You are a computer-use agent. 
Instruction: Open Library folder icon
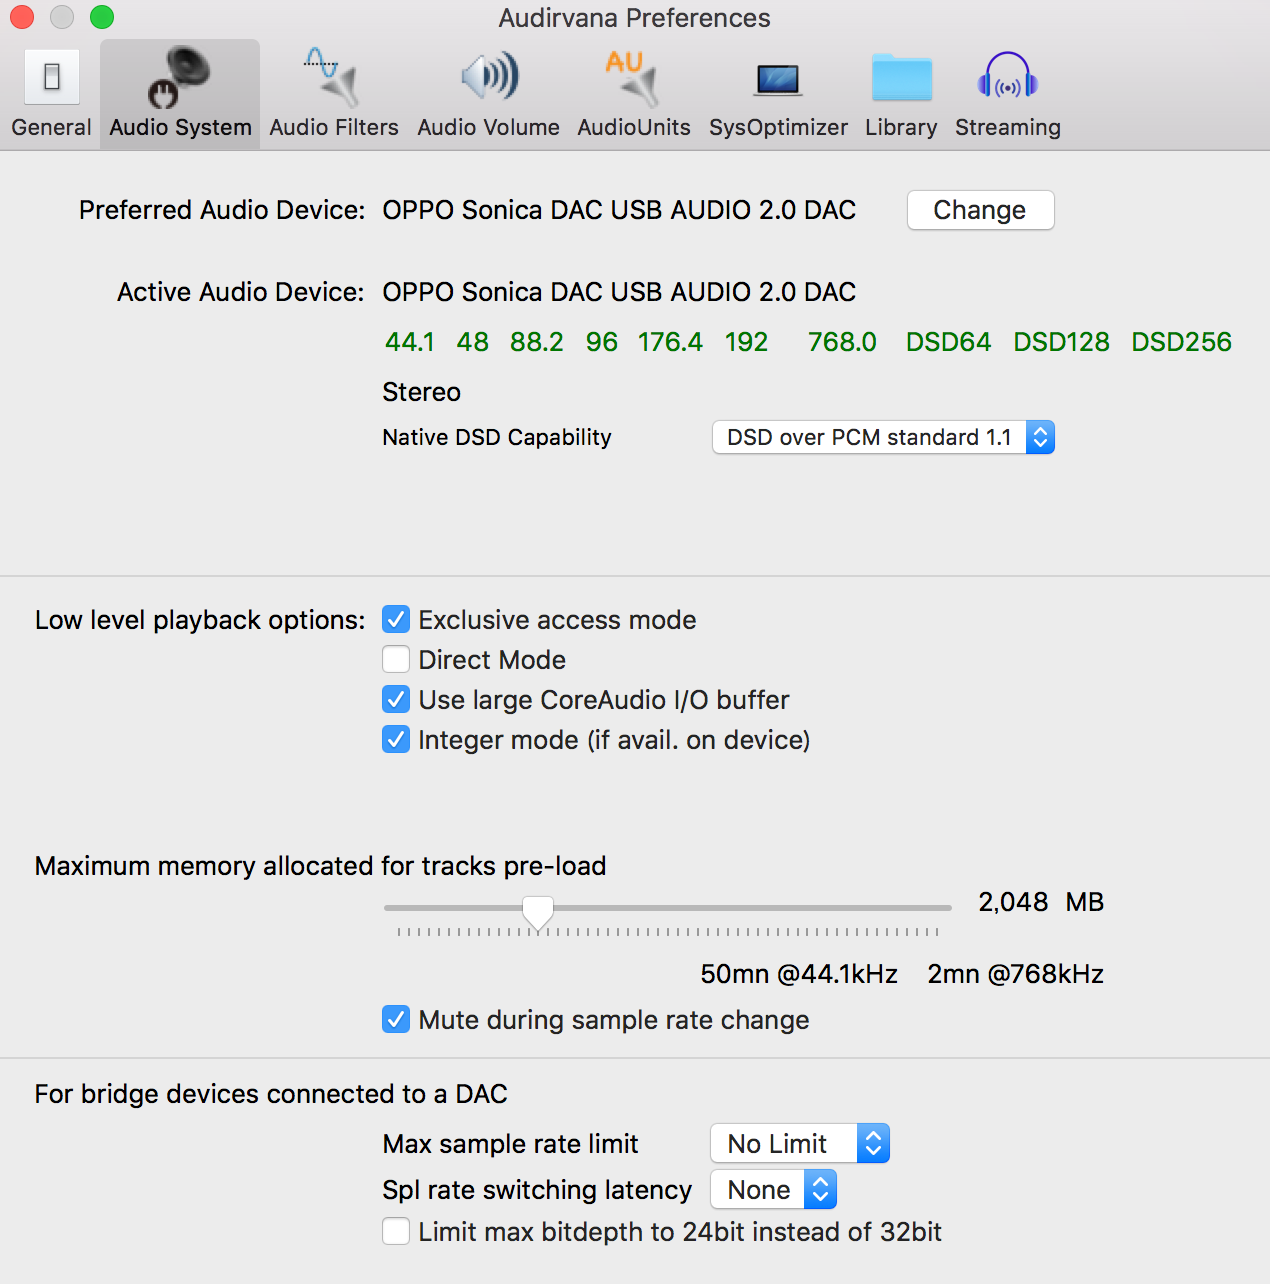(x=901, y=77)
